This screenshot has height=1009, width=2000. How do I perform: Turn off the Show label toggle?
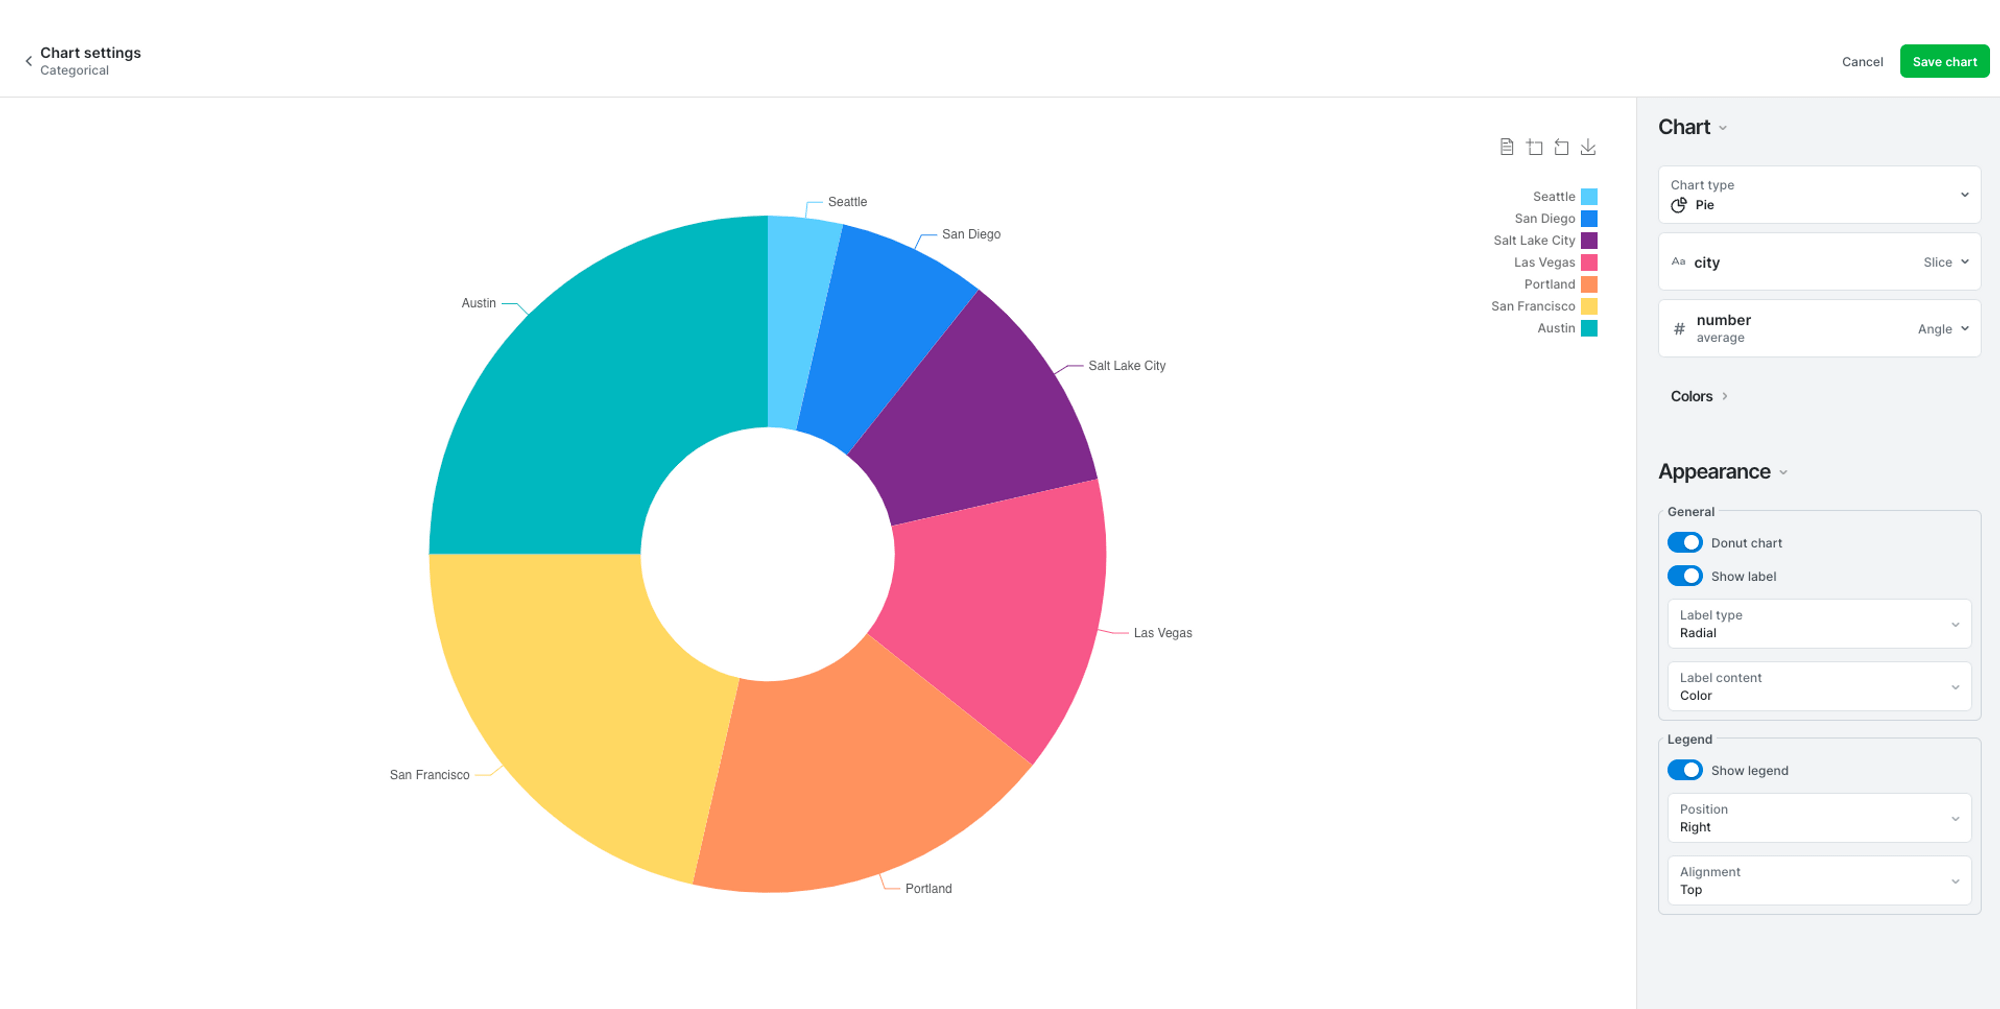[x=1685, y=576]
